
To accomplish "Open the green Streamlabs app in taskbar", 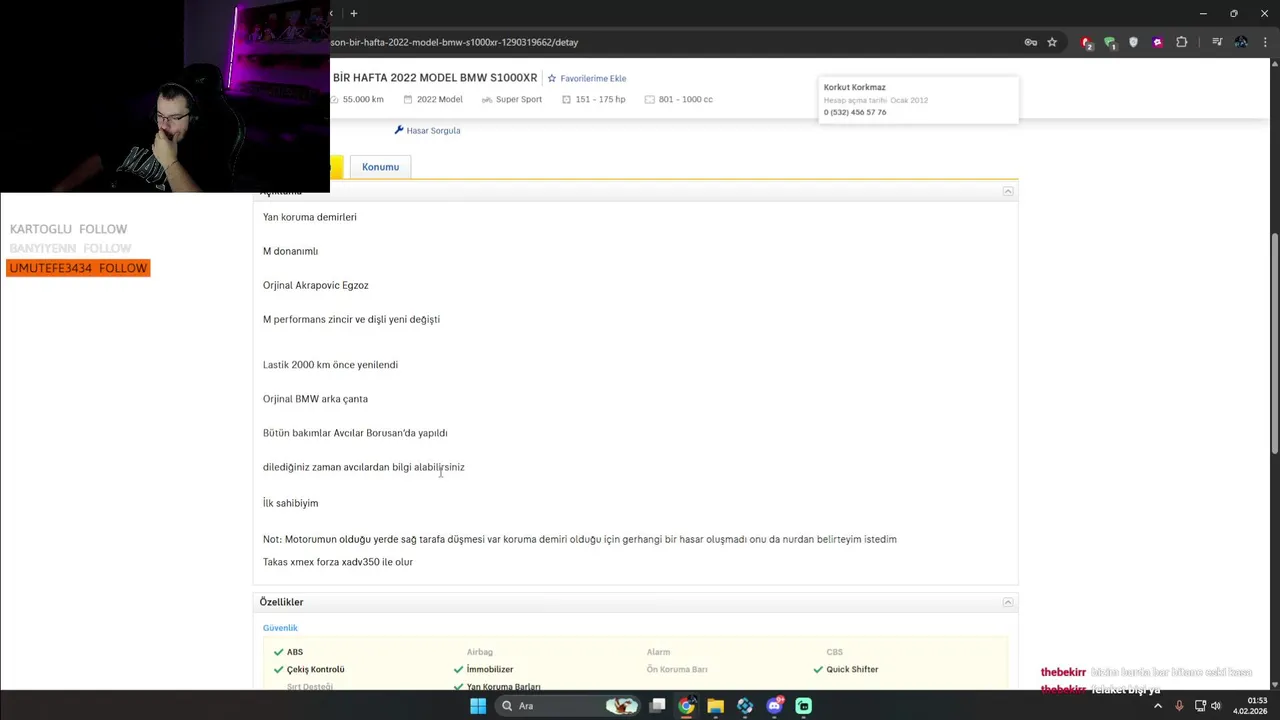I will click(803, 706).
